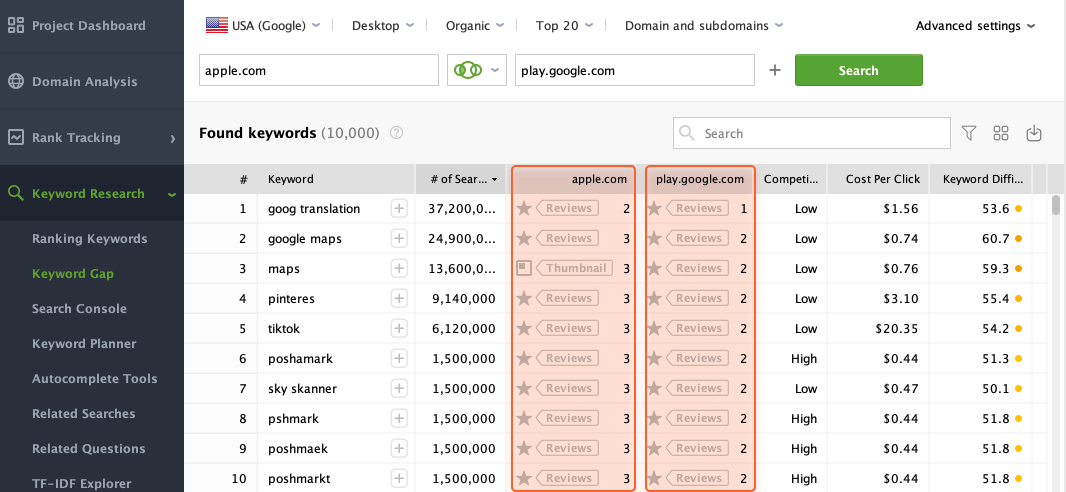Click apple.com star icon in 'goog translation' row
This screenshot has height=492, width=1066.
(x=523, y=208)
